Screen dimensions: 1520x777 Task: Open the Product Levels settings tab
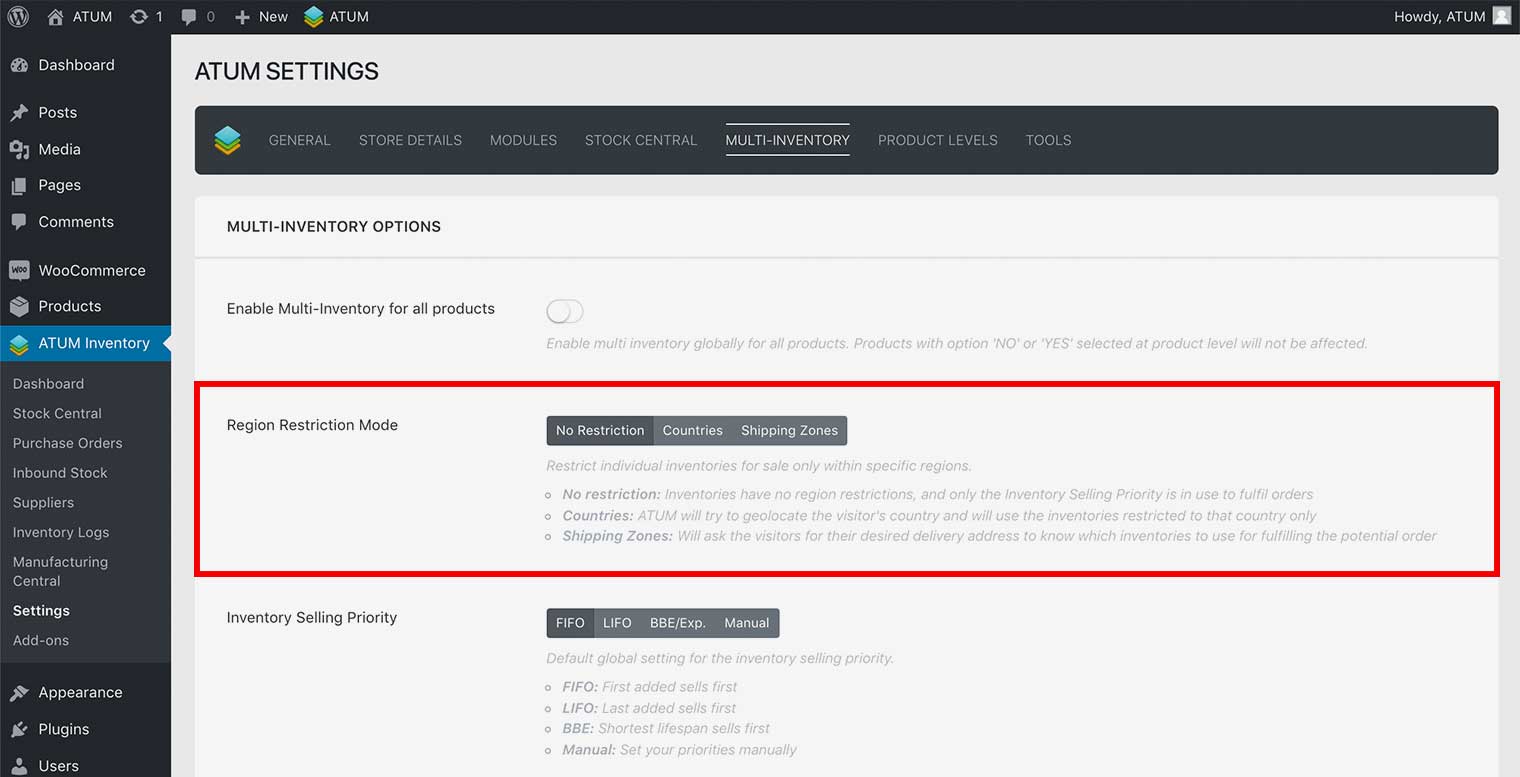pos(937,140)
